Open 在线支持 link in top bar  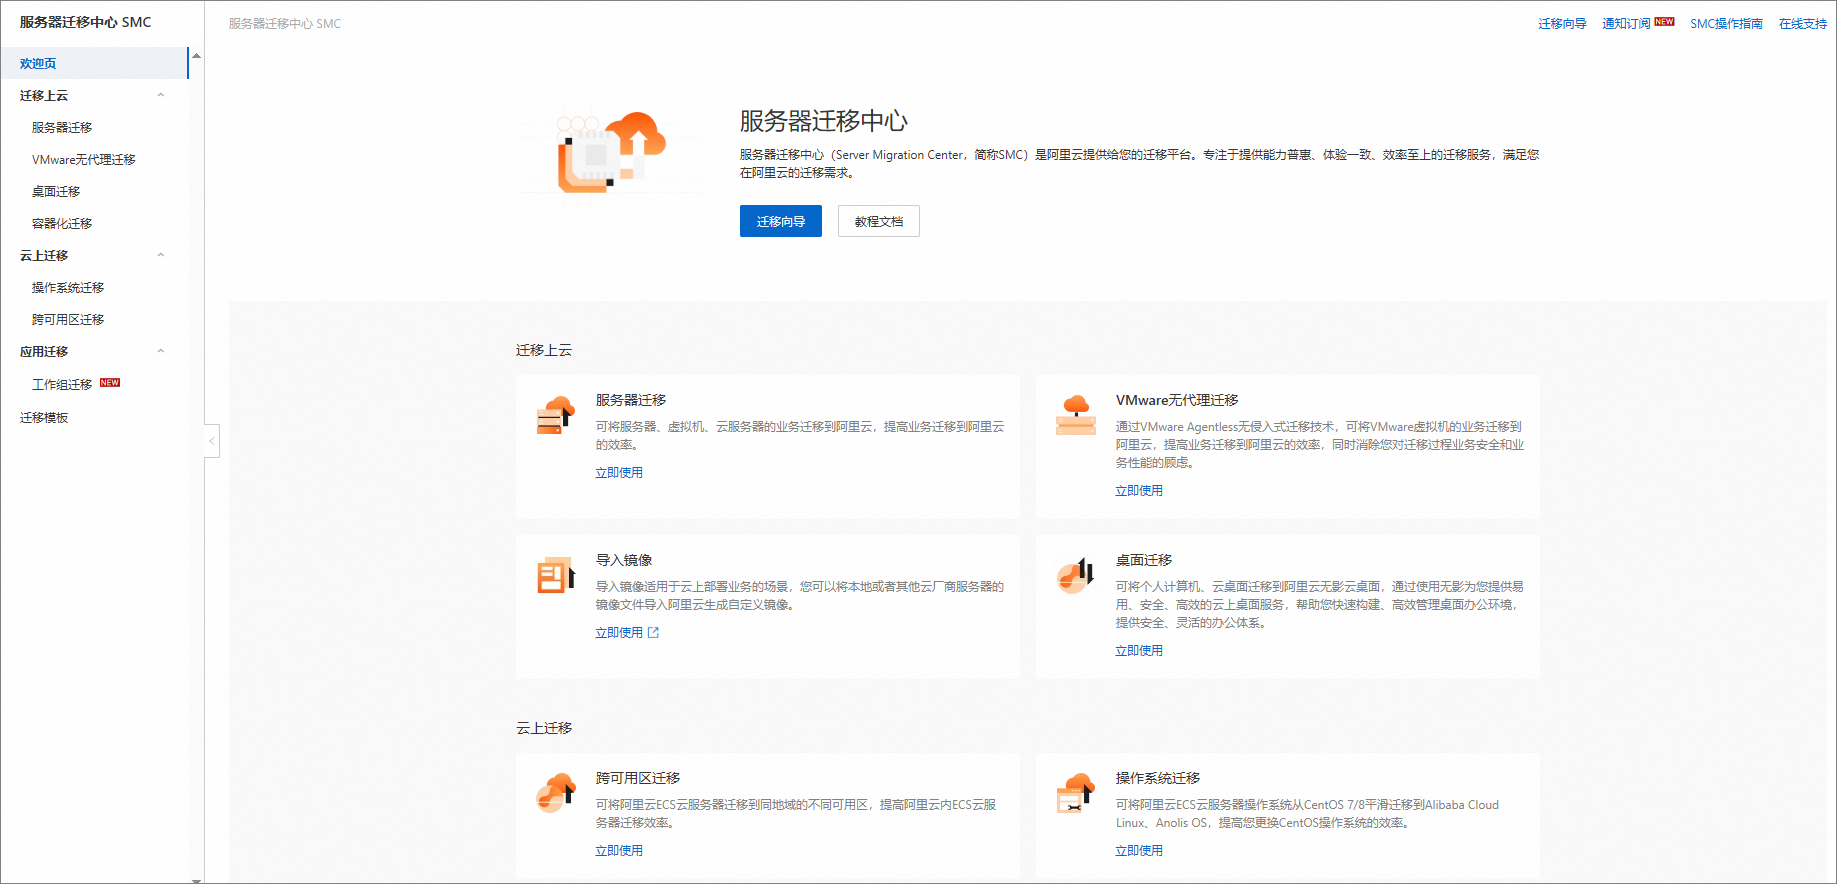(1803, 24)
